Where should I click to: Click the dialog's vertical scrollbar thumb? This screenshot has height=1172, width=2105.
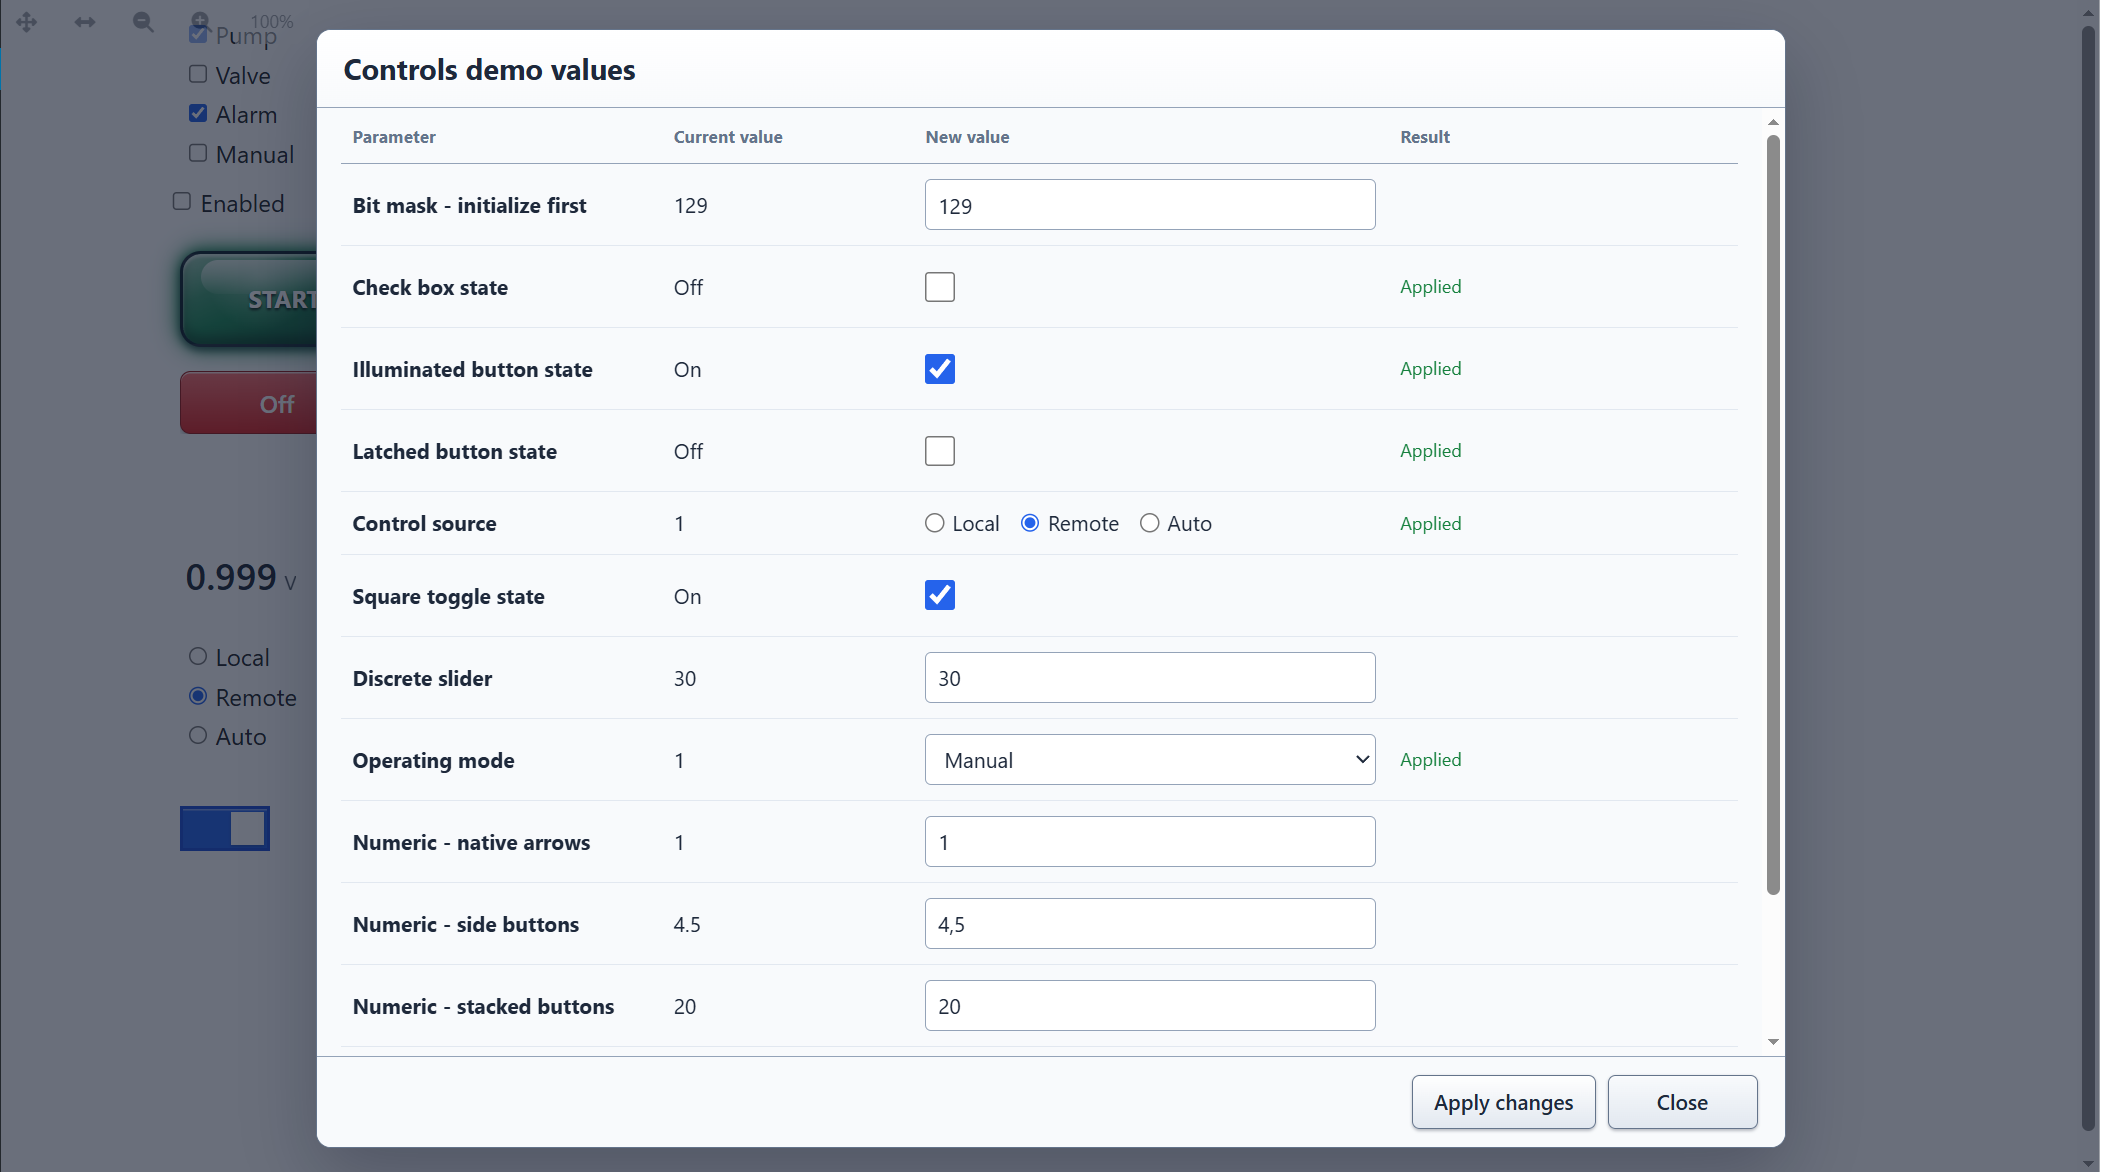click(1773, 515)
